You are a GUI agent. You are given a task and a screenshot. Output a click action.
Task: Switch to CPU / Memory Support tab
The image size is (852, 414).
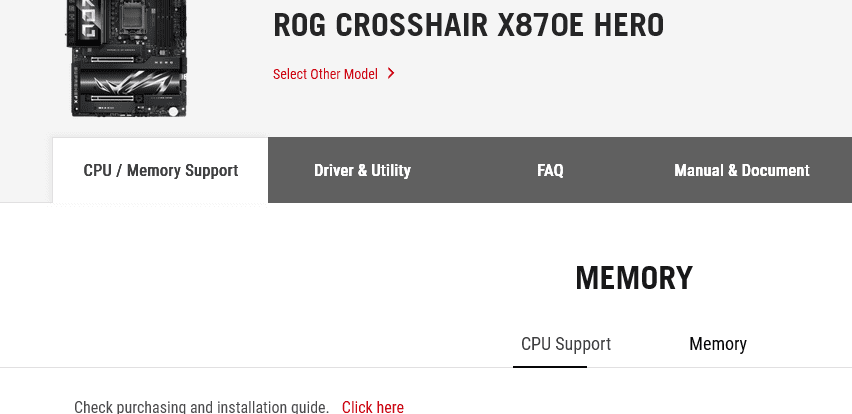160,170
